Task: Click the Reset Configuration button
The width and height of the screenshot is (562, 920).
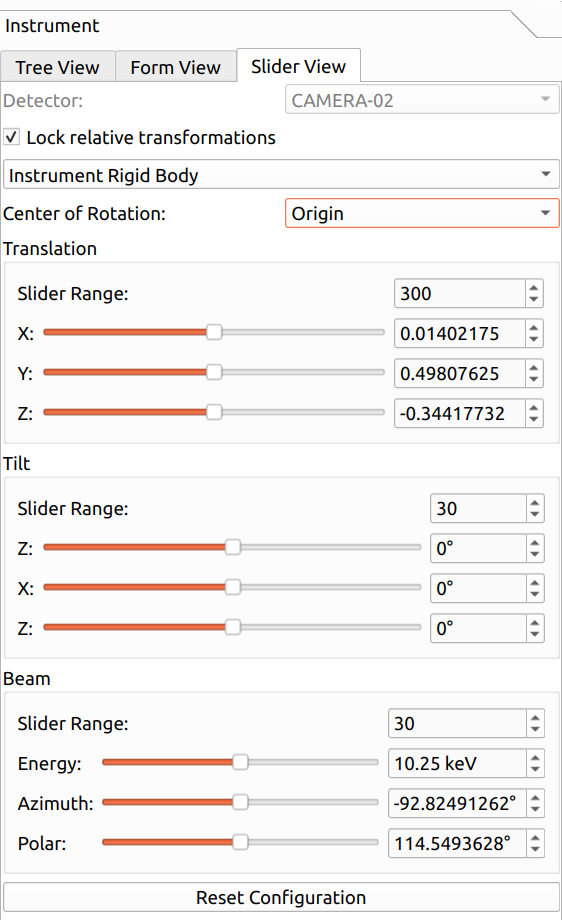Action: point(281,897)
